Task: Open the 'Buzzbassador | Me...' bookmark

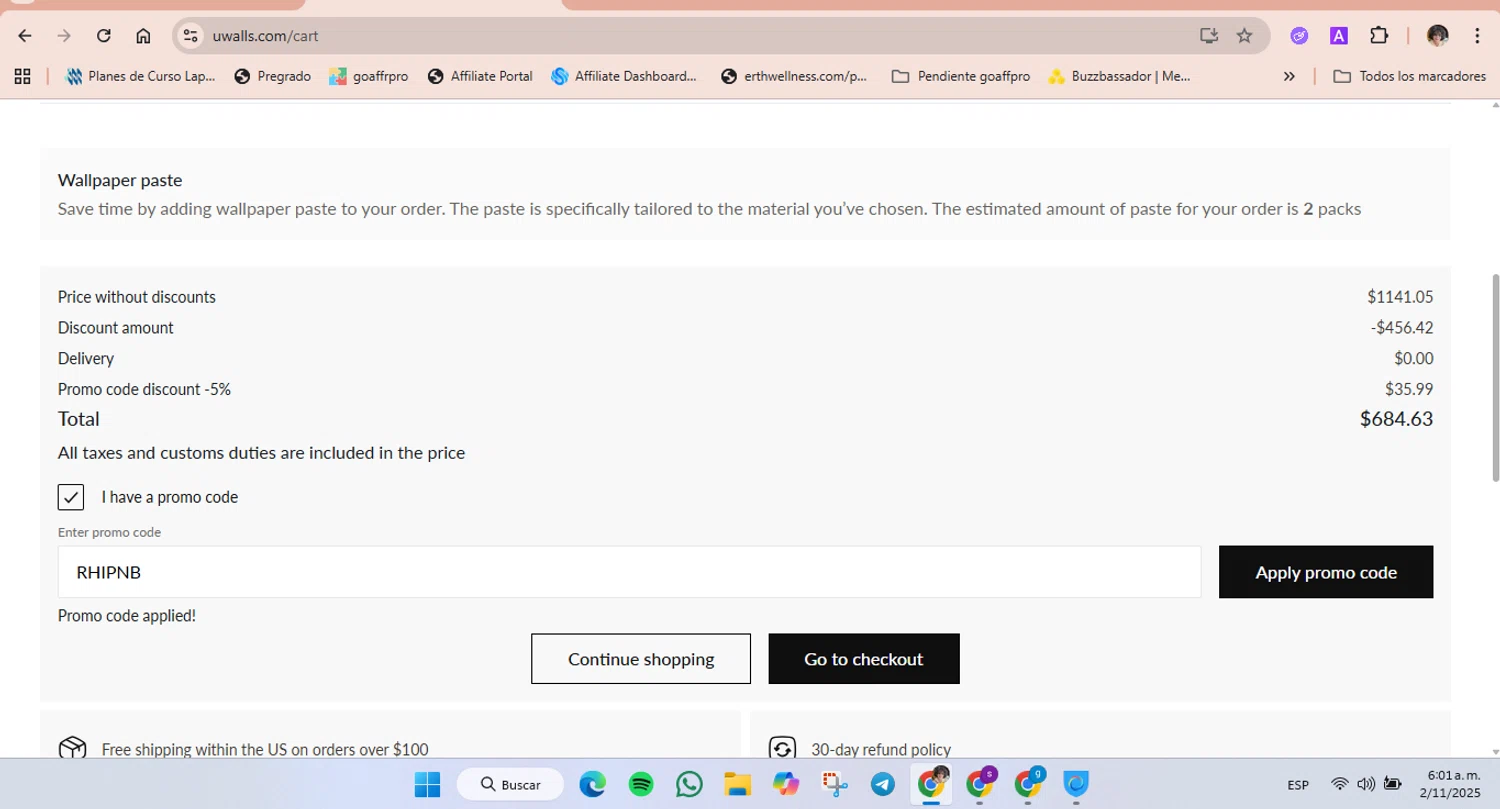Action: tap(1119, 76)
